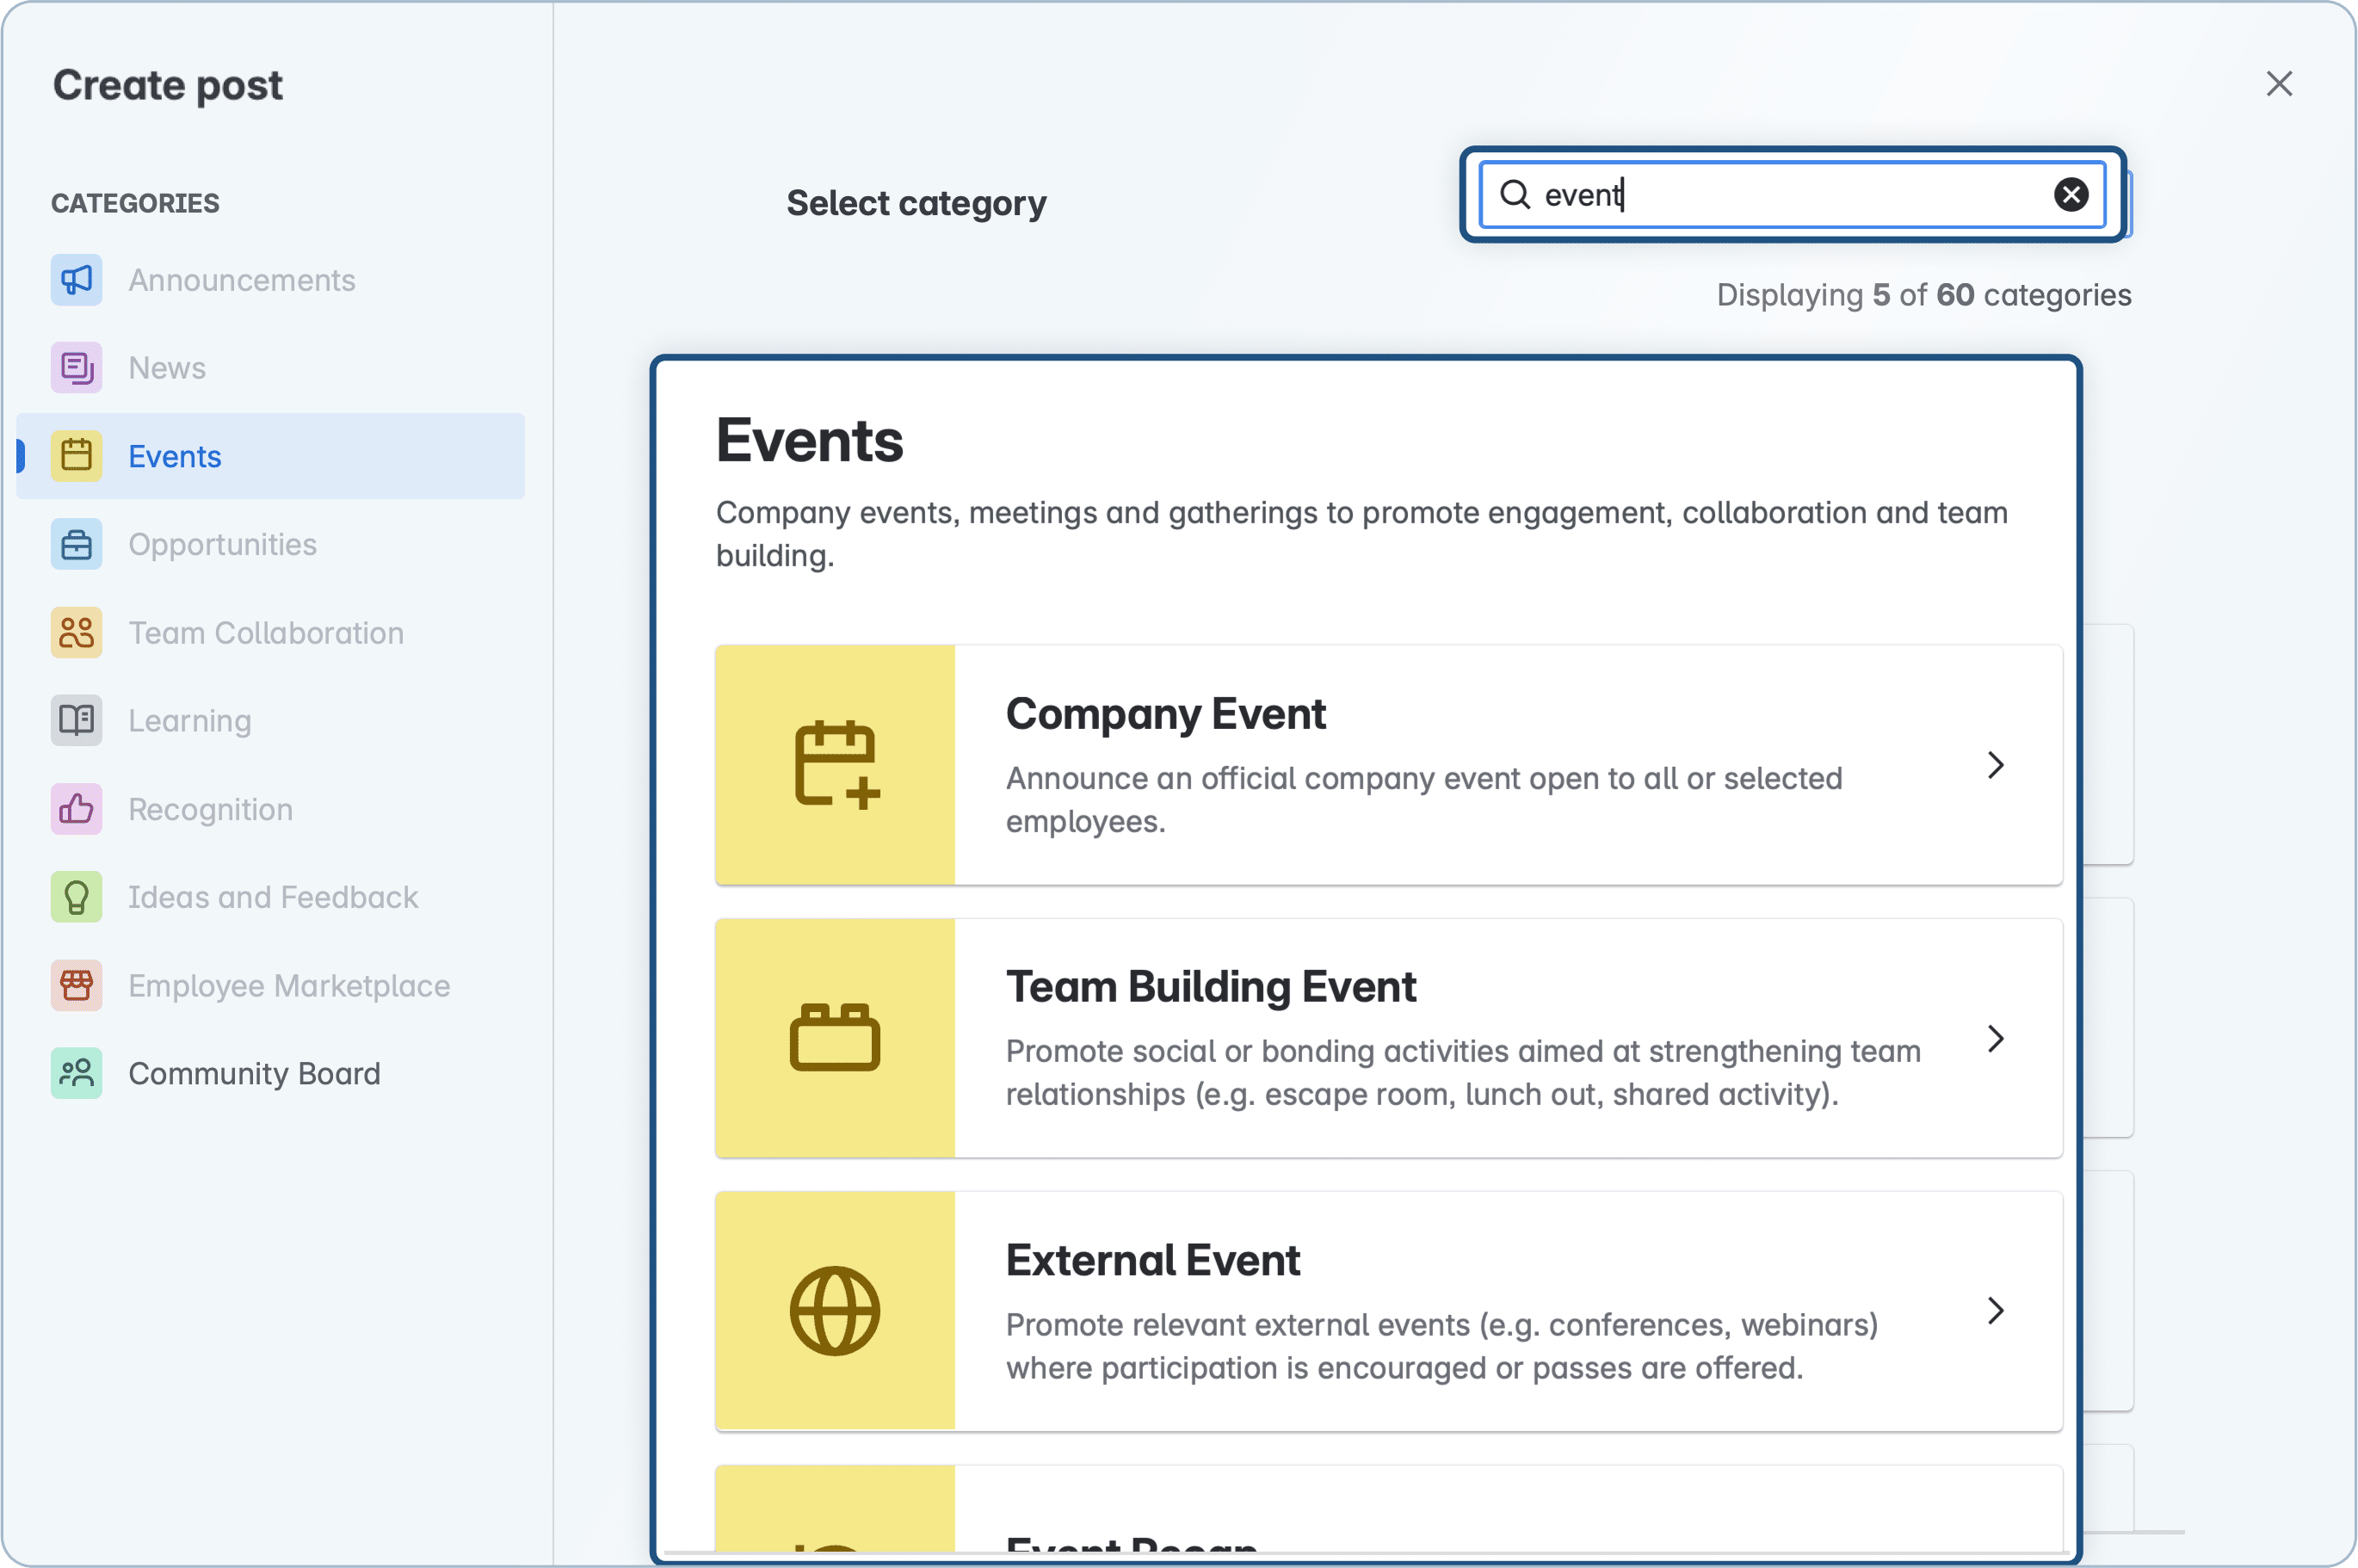Open the Announcements category from the sidebar
The height and width of the screenshot is (1568, 2358).
pos(241,280)
